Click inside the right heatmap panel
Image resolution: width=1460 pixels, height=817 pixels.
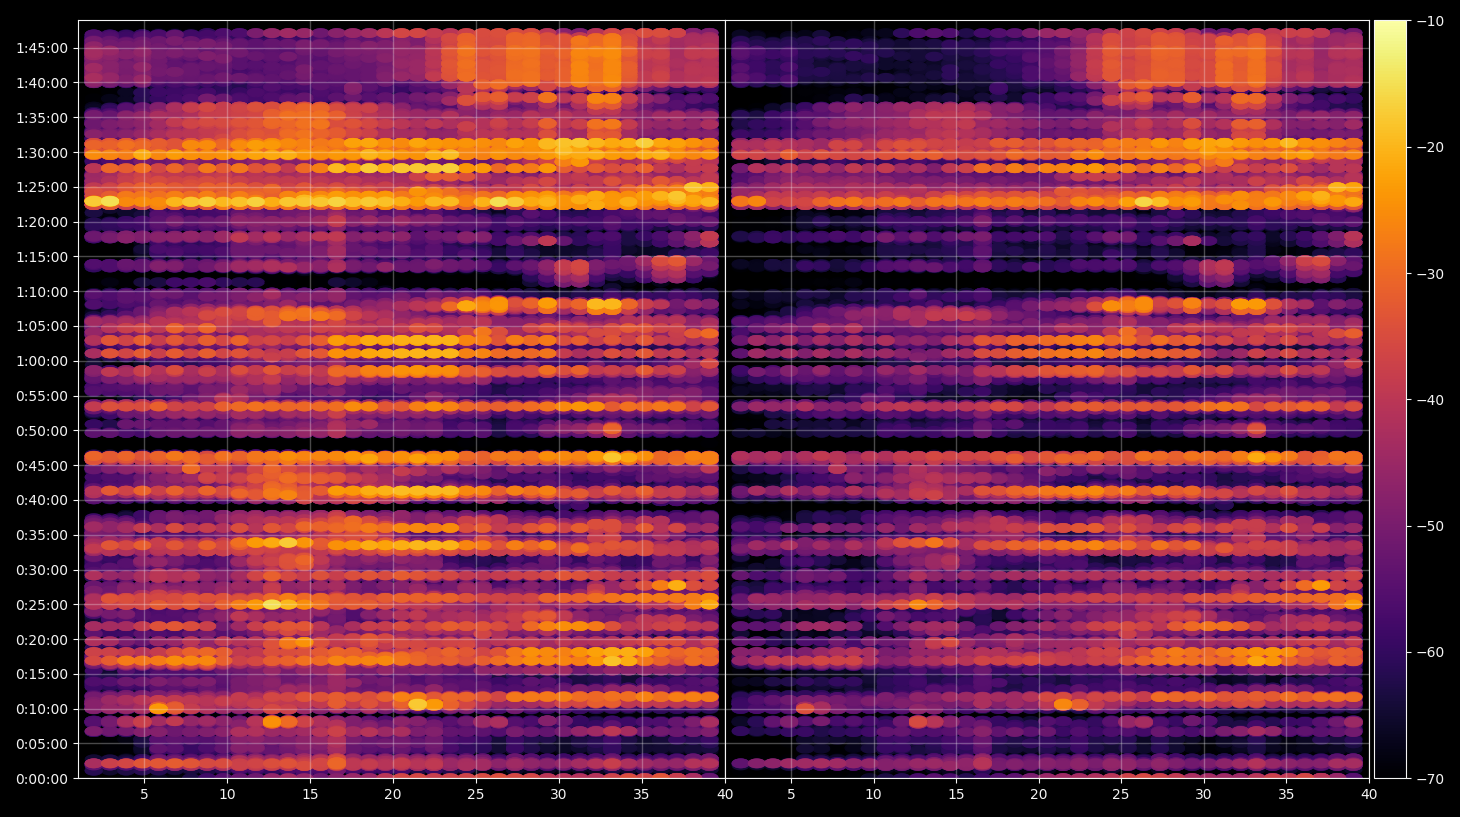(1047, 399)
